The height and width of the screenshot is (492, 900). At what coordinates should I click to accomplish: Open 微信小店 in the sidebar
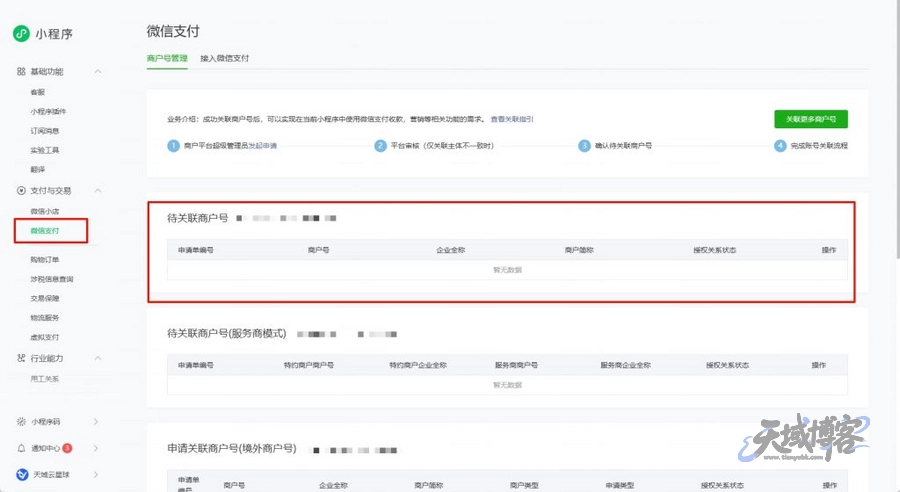45,211
